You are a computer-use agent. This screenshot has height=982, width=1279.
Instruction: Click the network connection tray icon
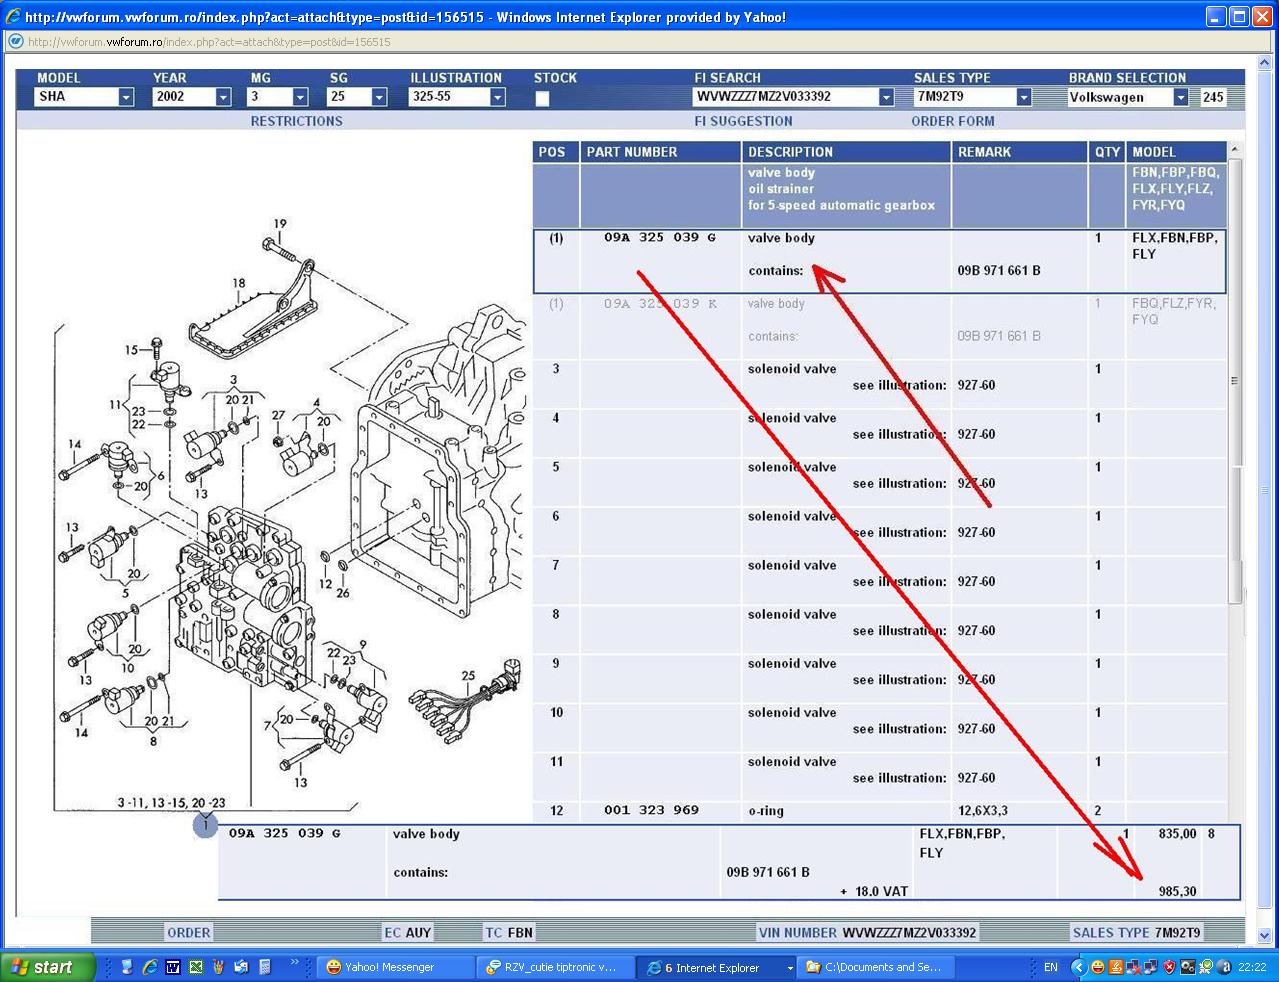[x=1151, y=967]
